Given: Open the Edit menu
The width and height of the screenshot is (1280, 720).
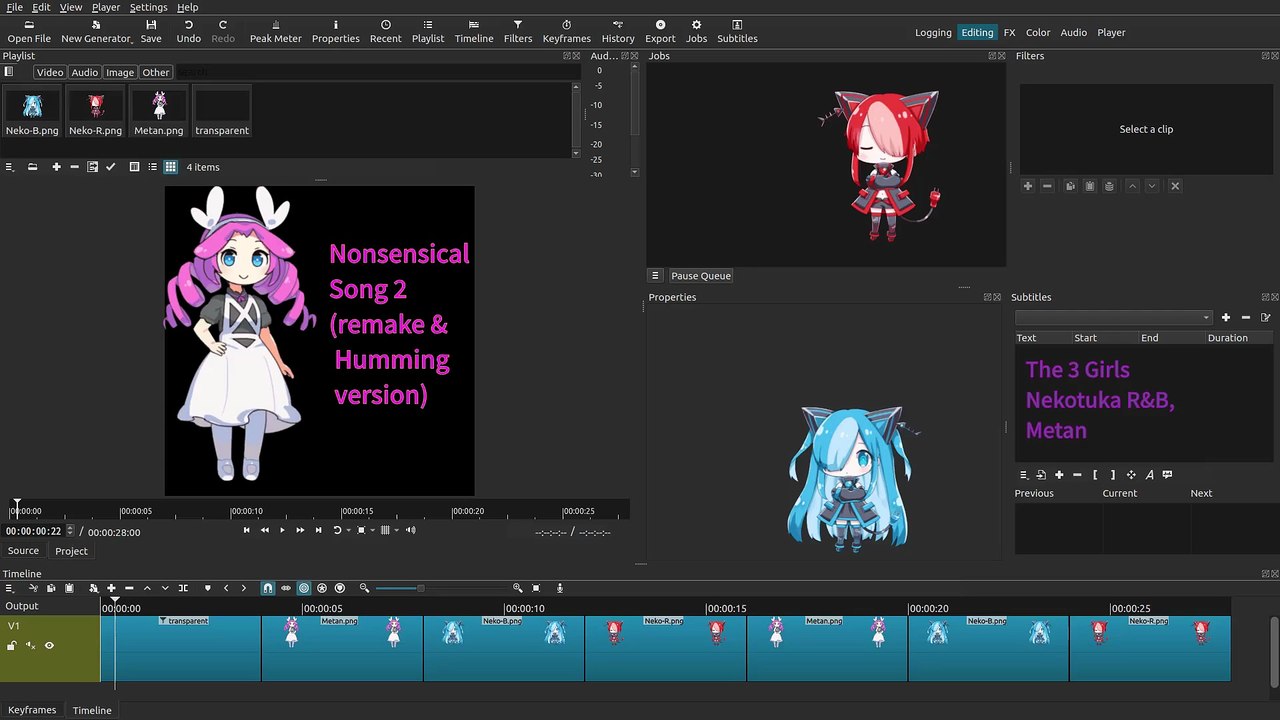Looking at the screenshot, I should point(41,7).
